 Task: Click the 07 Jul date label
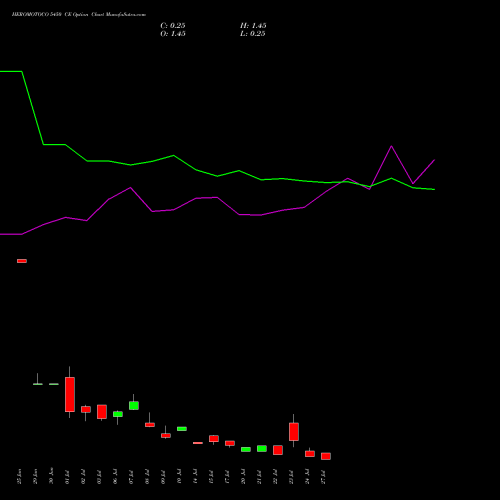131,477
